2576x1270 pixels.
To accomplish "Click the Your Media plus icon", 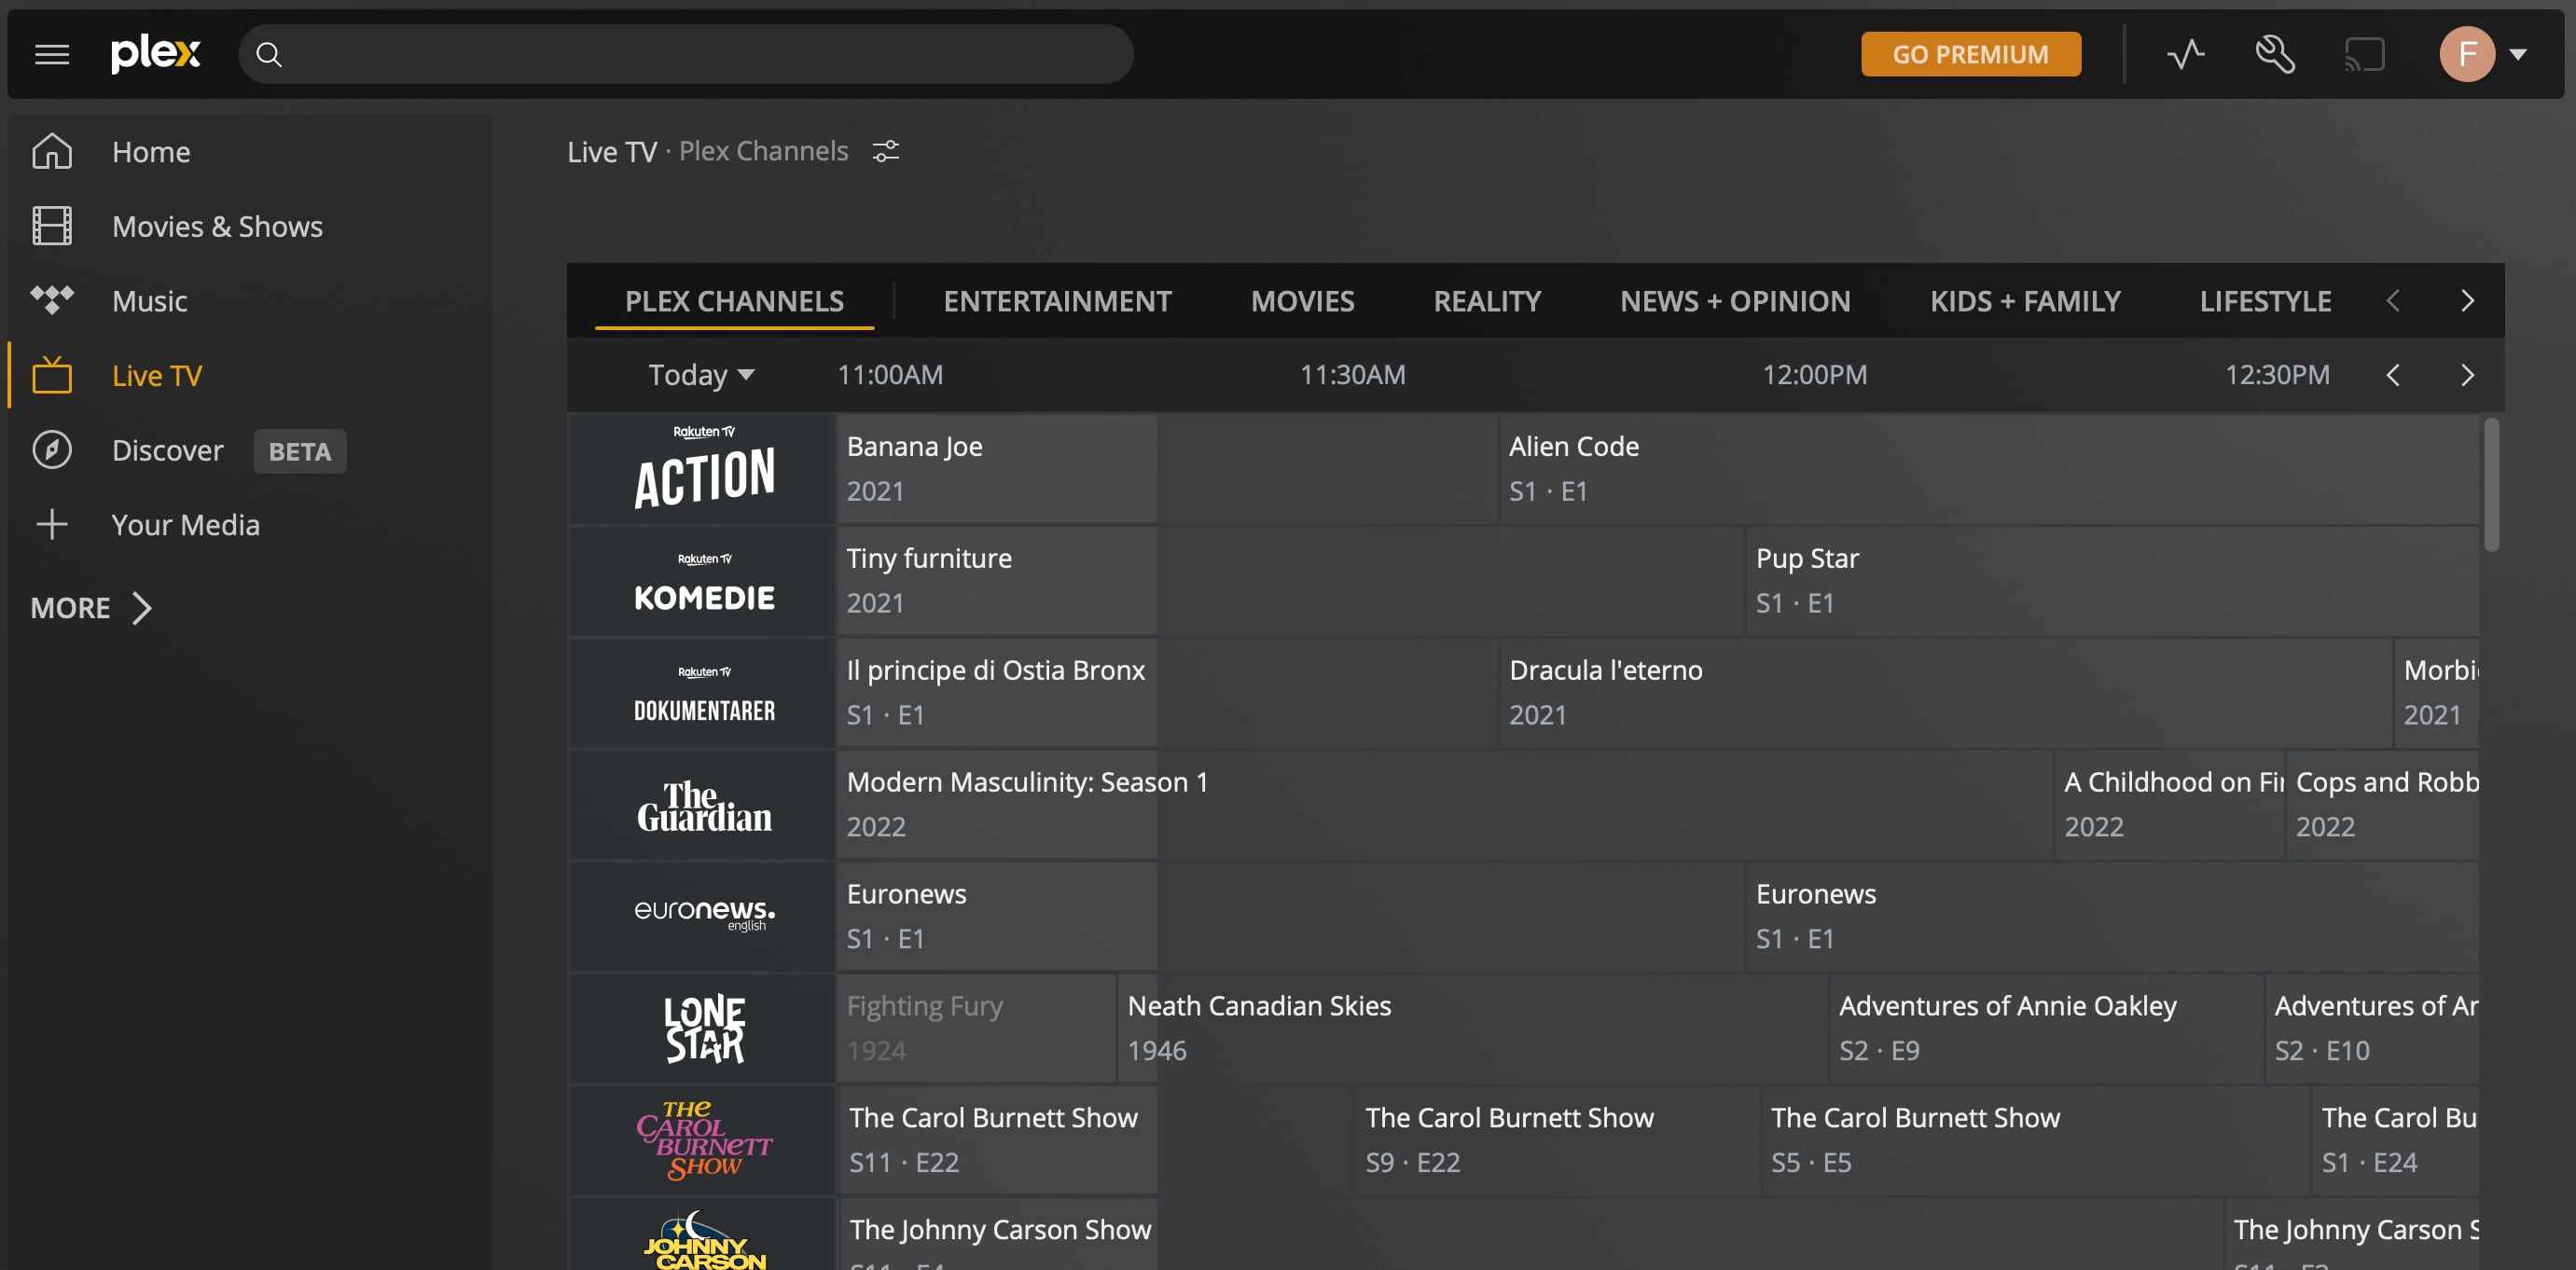I will [52, 524].
